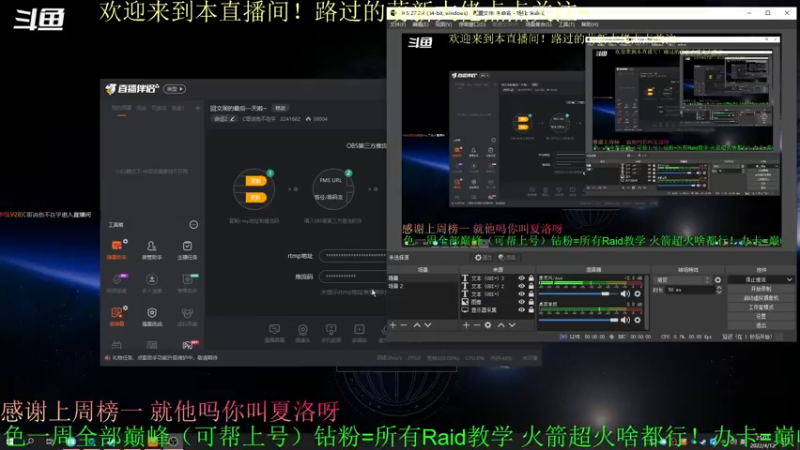This screenshot has width=800, height=450.
Task: Copy the stream key with lower 复制 button
Action: tap(256, 197)
